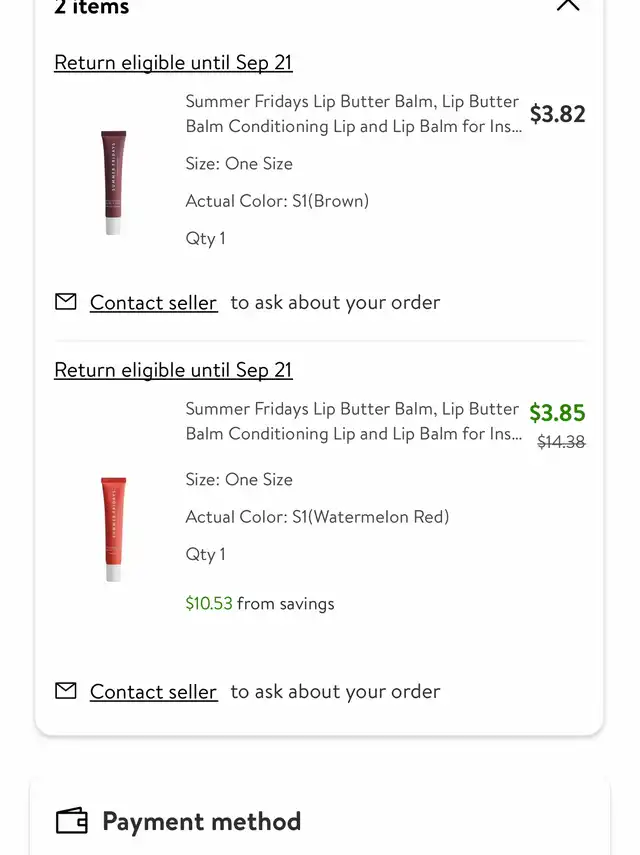Click the $3.82 price of first item

558,114
